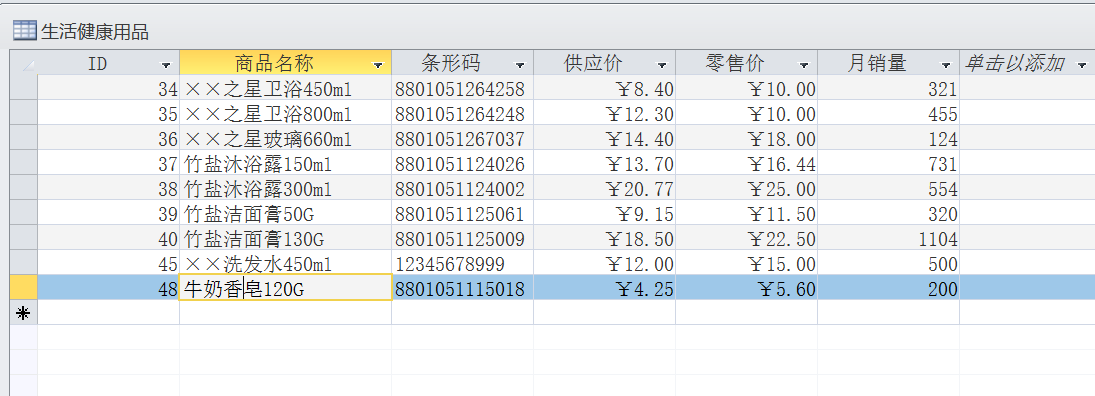Click retail price ¥5.60
This screenshot has height=396, width=1095.
click(747, 288)
